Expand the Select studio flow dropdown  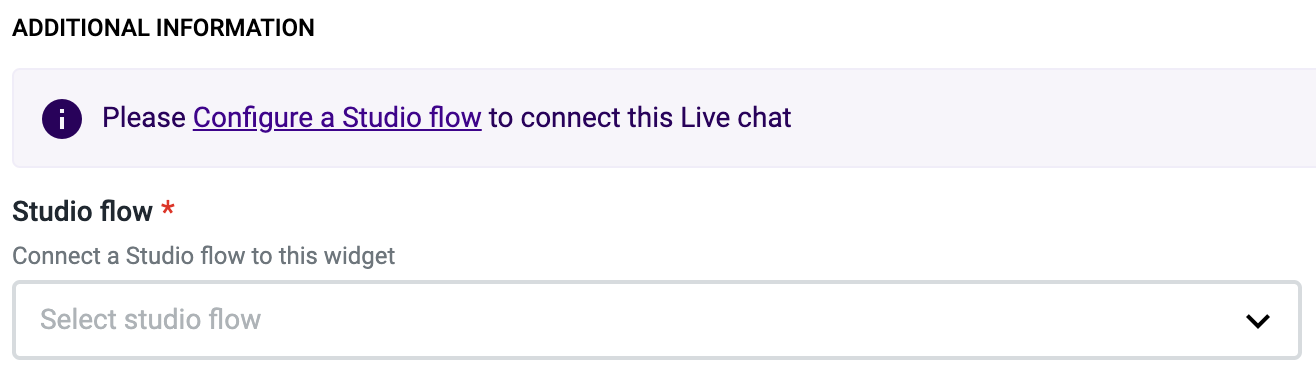[x=657, y=320]
